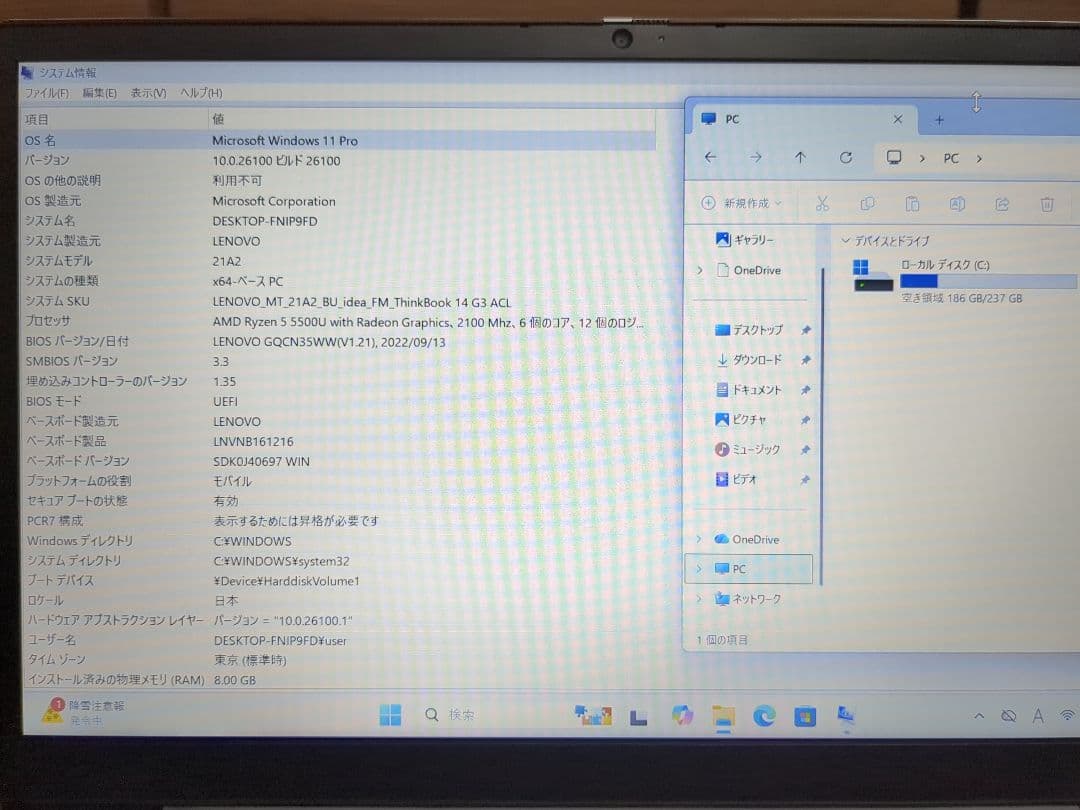Viewport: 1080px width, 810px height.
Task: Click the Refresh icon in Explorer address bar
Action: pyautogui.click(x=845, y=157)
